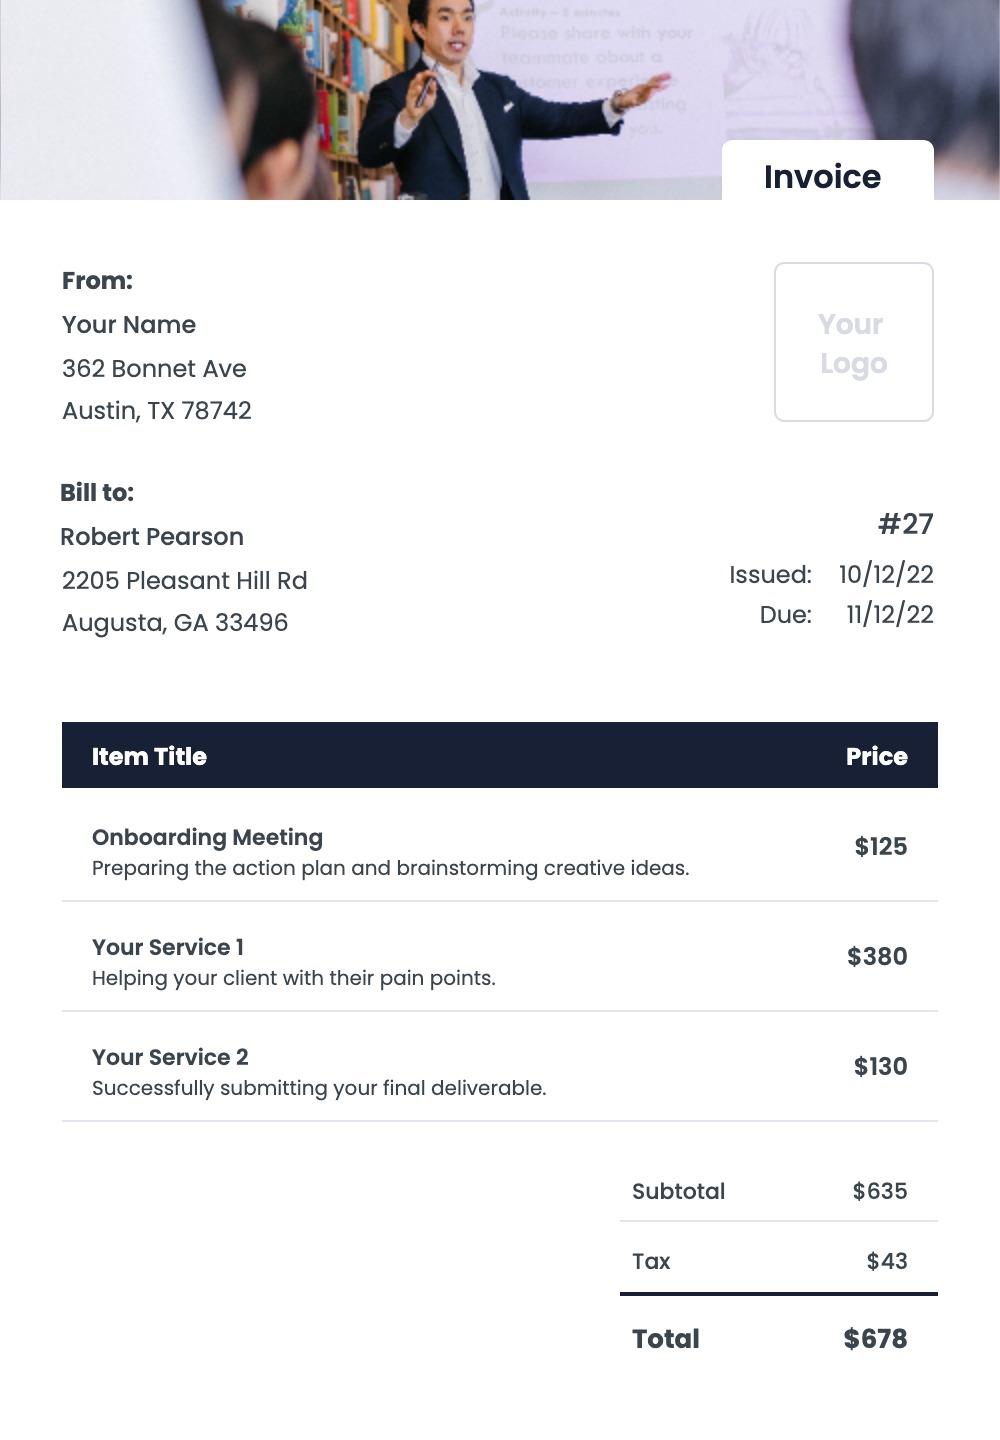Image resolution: width=1000 pixels, height=1440 pixels.
Task: Select the 2205 Pleasant Hill Rd line
Action: (x=185, y=581)
